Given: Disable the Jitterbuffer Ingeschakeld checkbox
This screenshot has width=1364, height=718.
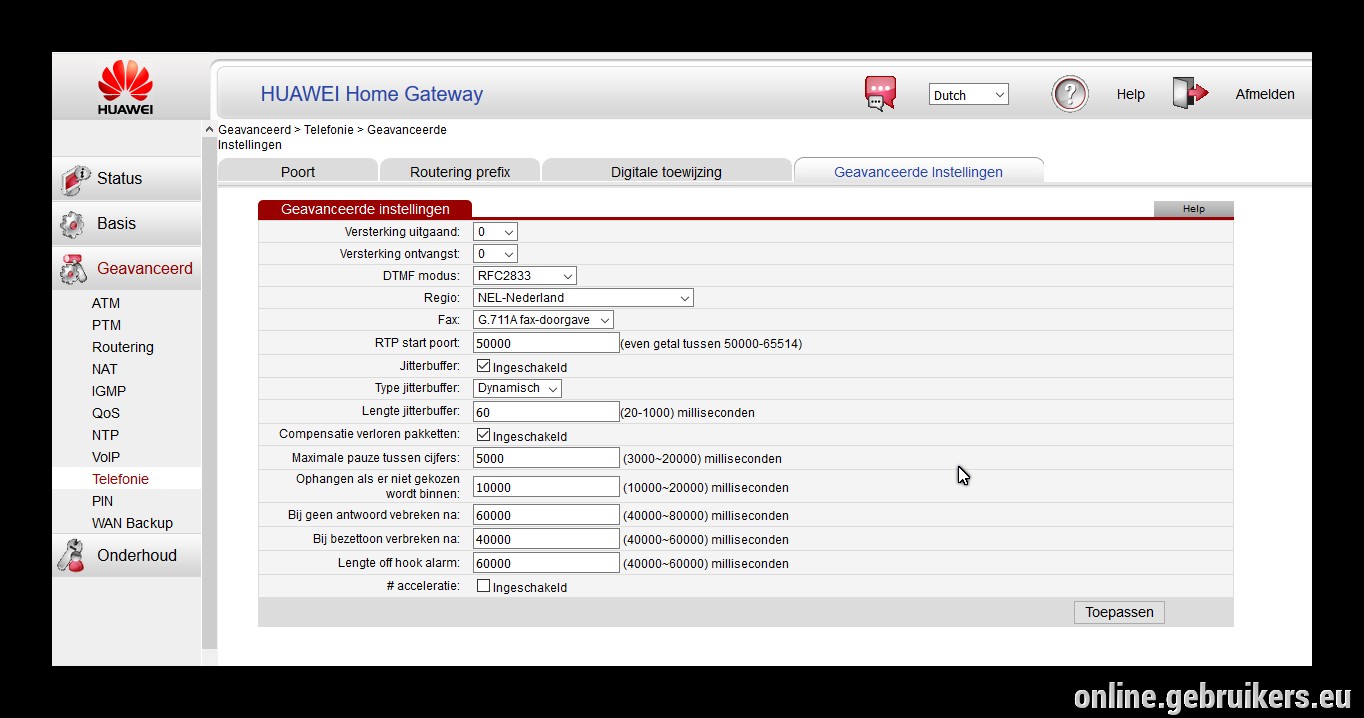Looking at the screenshot, I should 483,366.
